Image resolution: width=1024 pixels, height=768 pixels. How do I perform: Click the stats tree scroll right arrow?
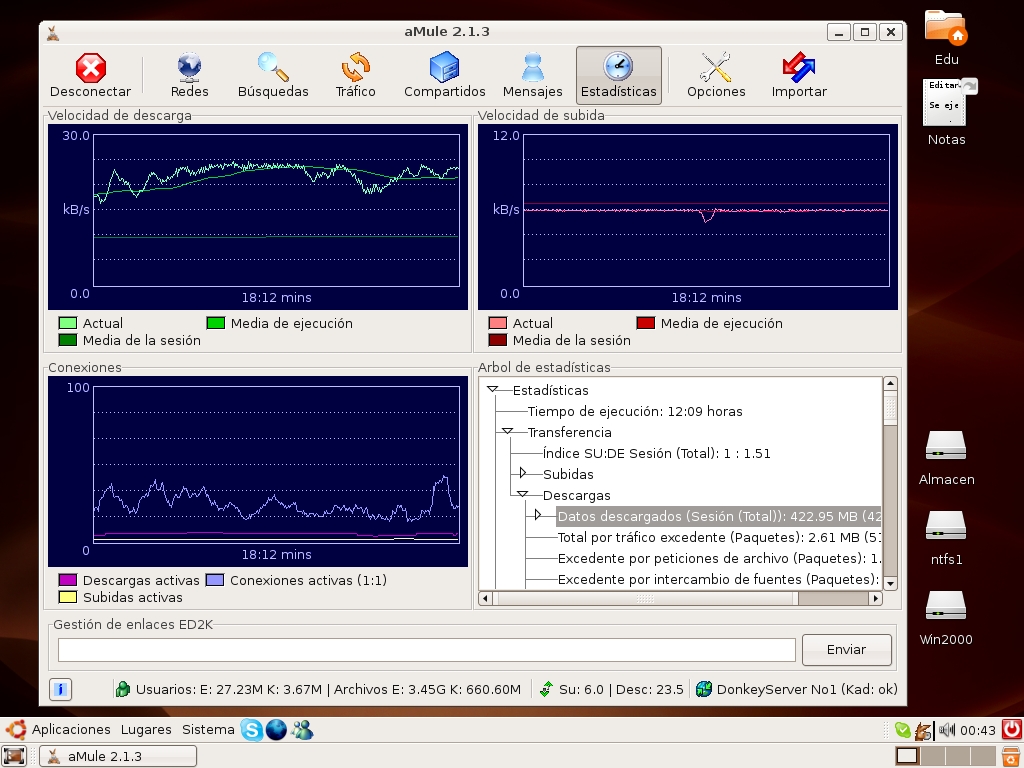pos(876,598)
